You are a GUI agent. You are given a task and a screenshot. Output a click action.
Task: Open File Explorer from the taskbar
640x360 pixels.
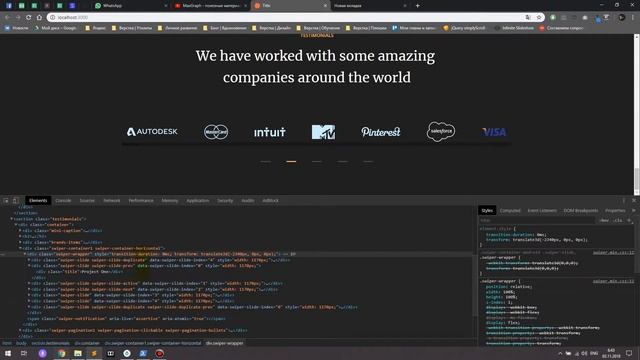click(x=78, y=353)
